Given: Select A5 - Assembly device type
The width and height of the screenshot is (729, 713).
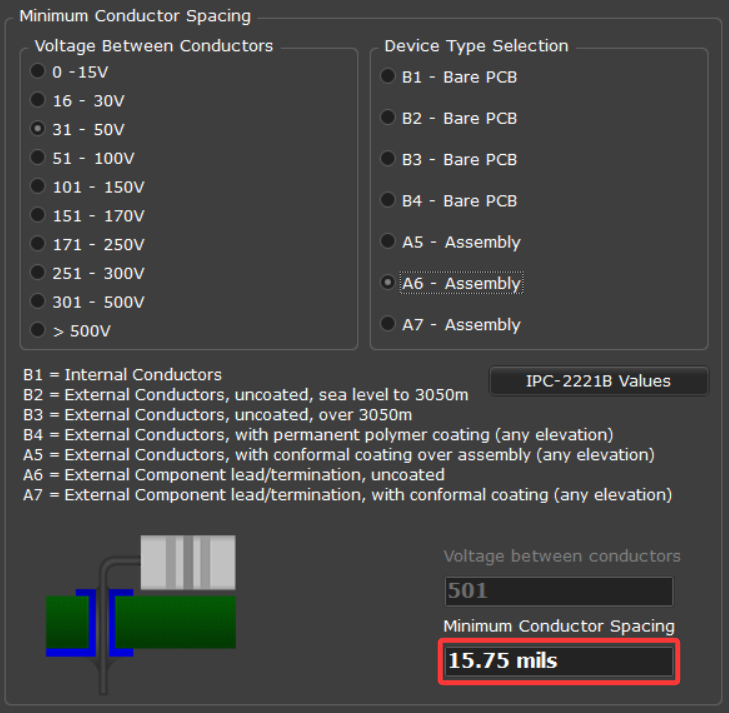Looking at the screenshot, I should click(388, 242).
